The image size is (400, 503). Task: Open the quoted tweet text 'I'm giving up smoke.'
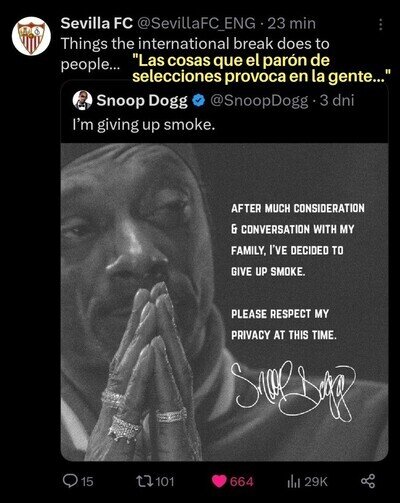tap(144, 125)
